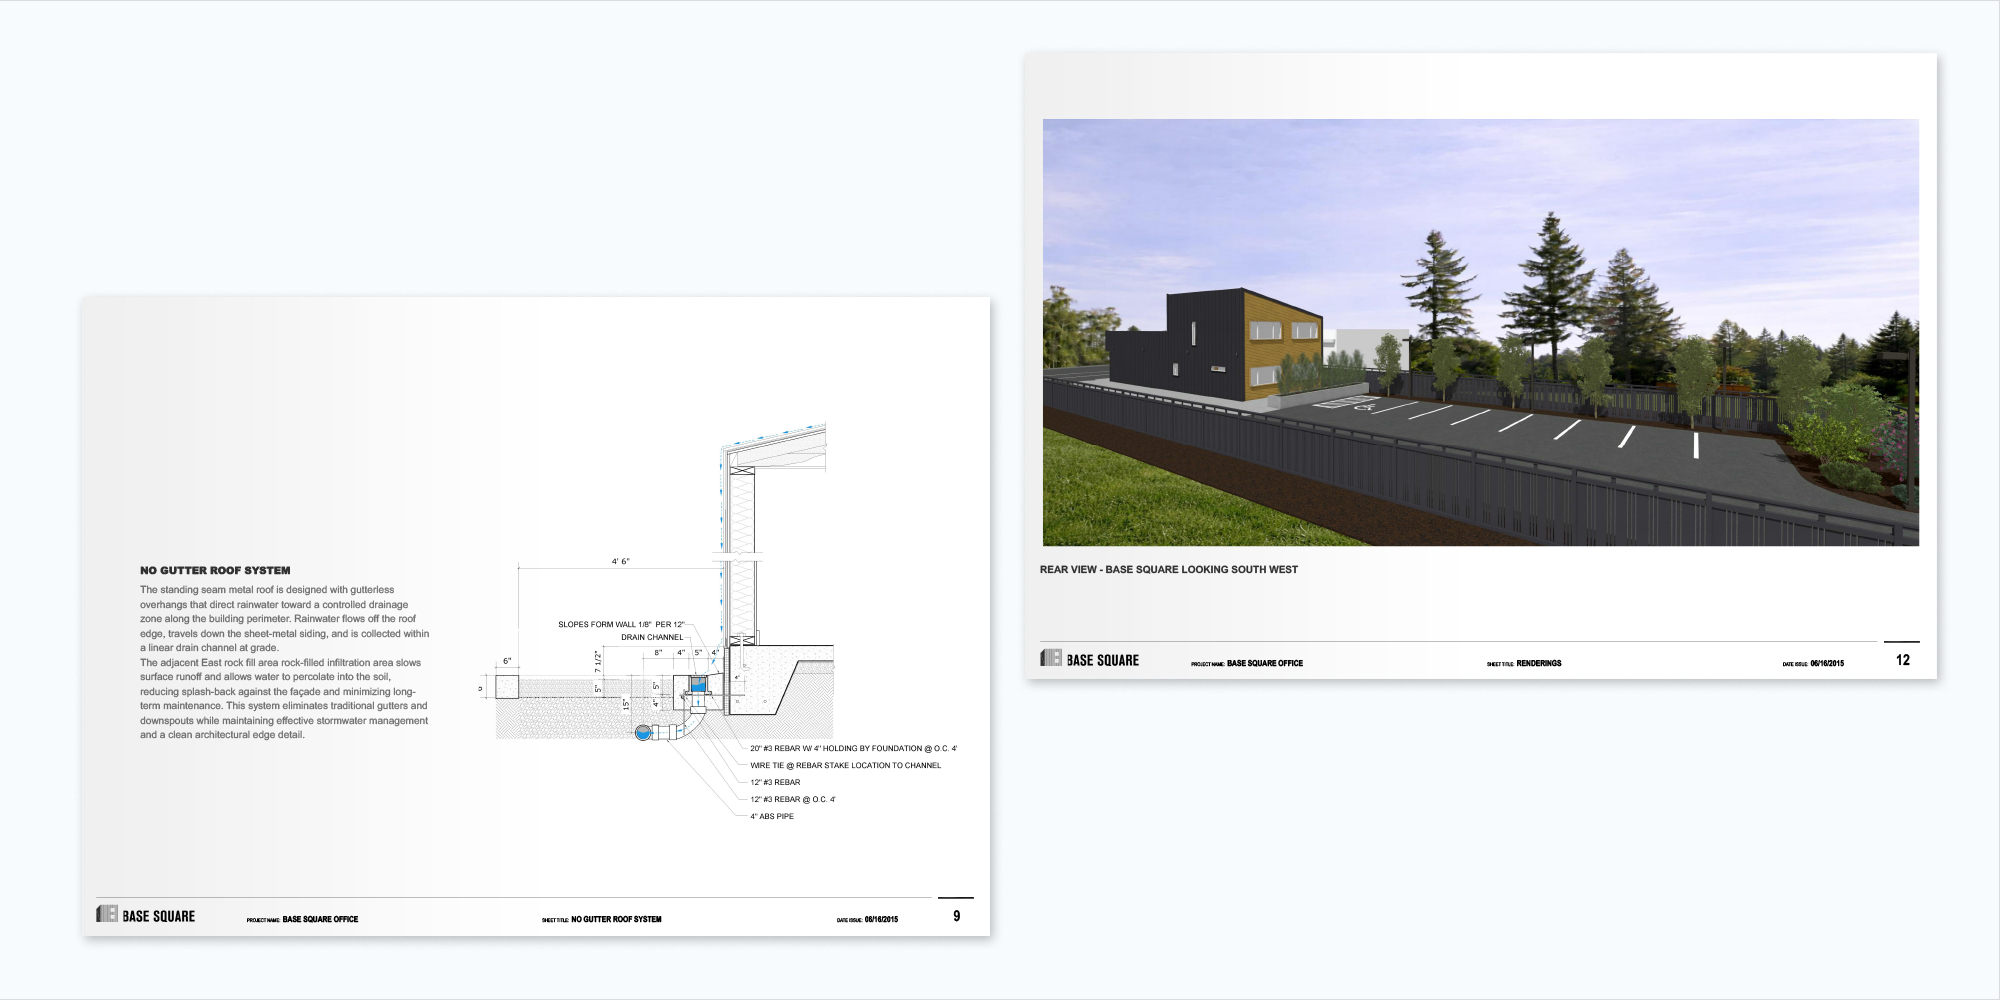Click the handicap parking symbol in the rendering
Screen dimensions: 2000x1000
click(1364, 406)
